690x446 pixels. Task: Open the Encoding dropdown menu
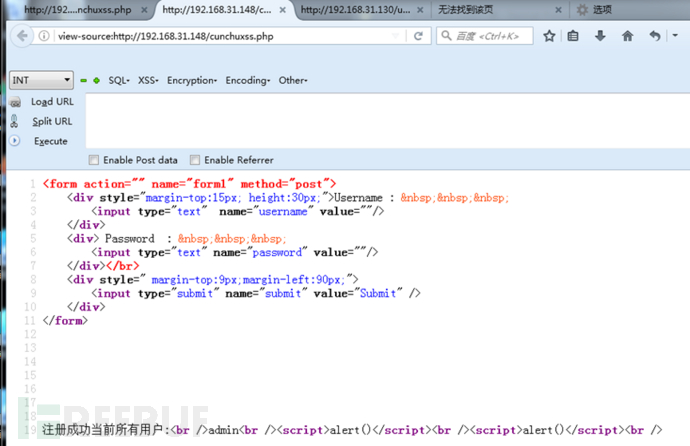248,80
